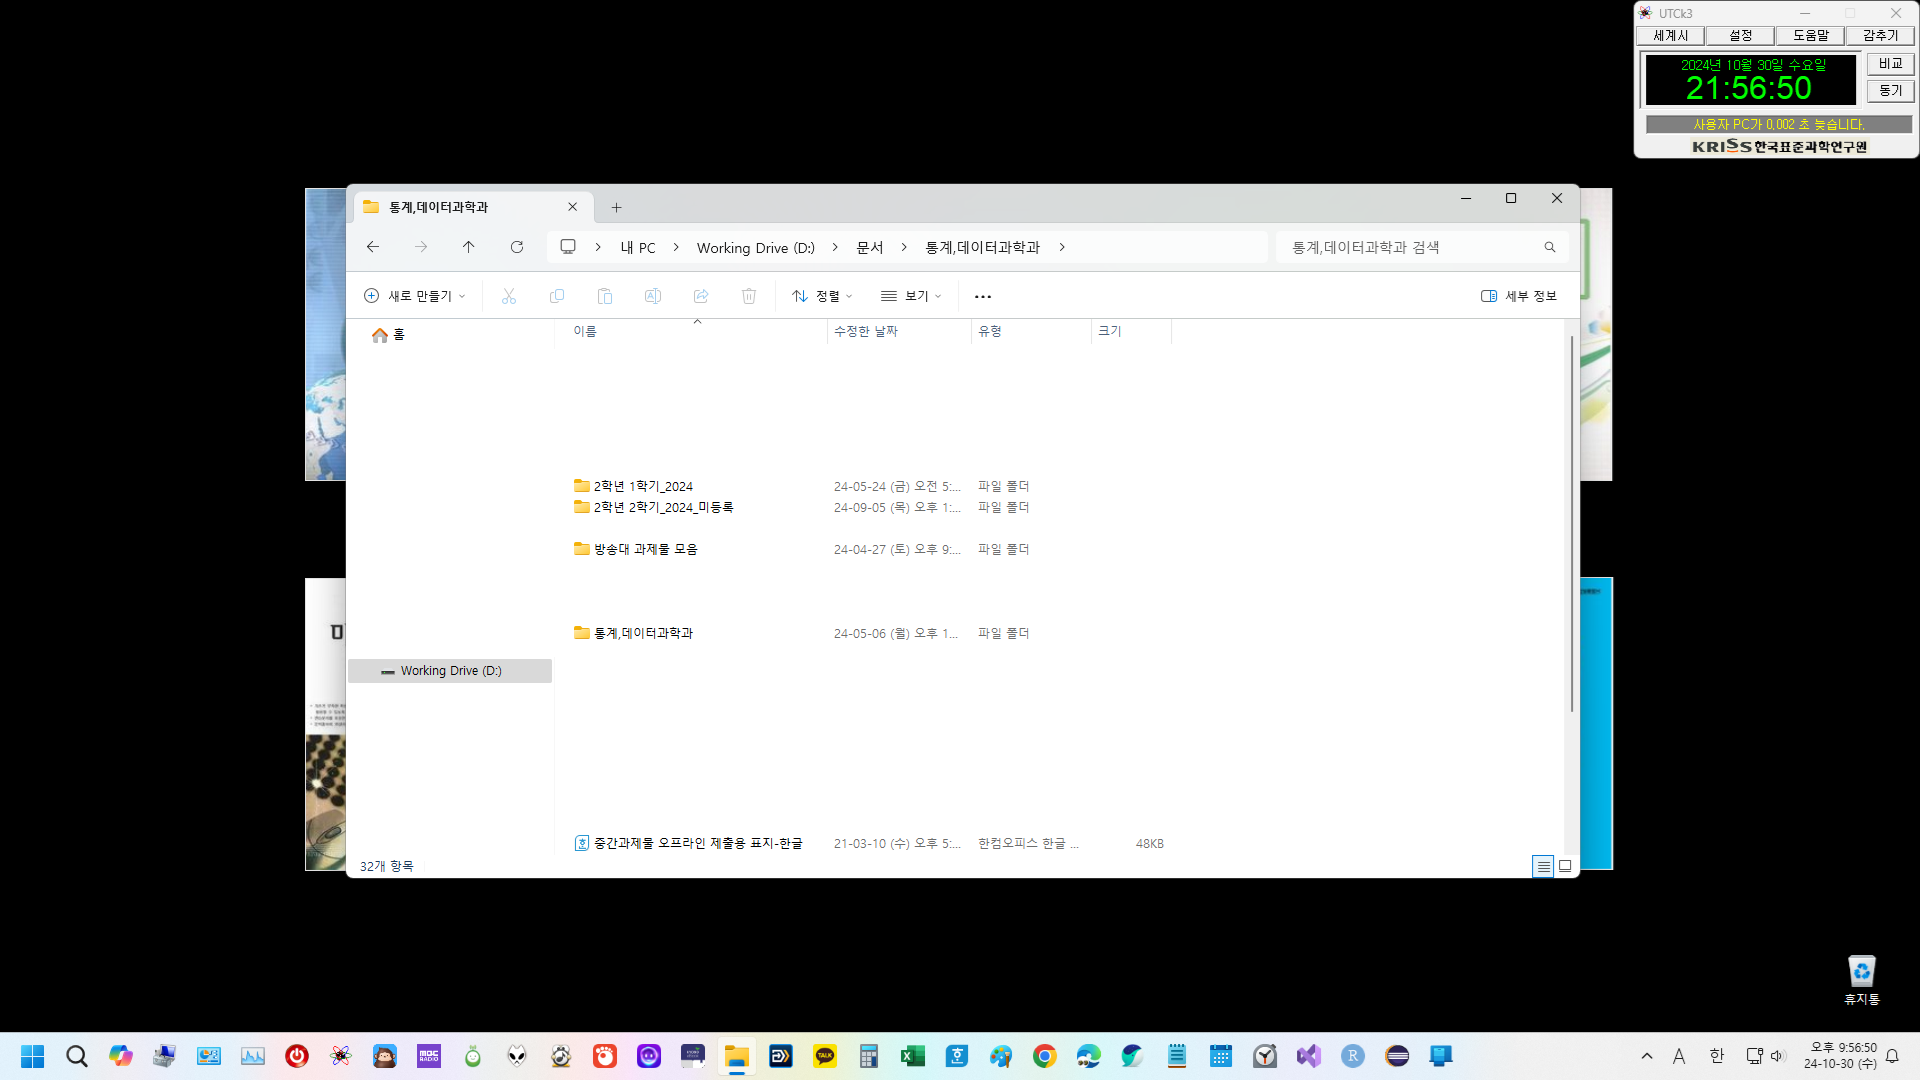This screenshot has width=1920, height=1080.
Task: Click the Cut scissors icon
Action: coord(509,296)
